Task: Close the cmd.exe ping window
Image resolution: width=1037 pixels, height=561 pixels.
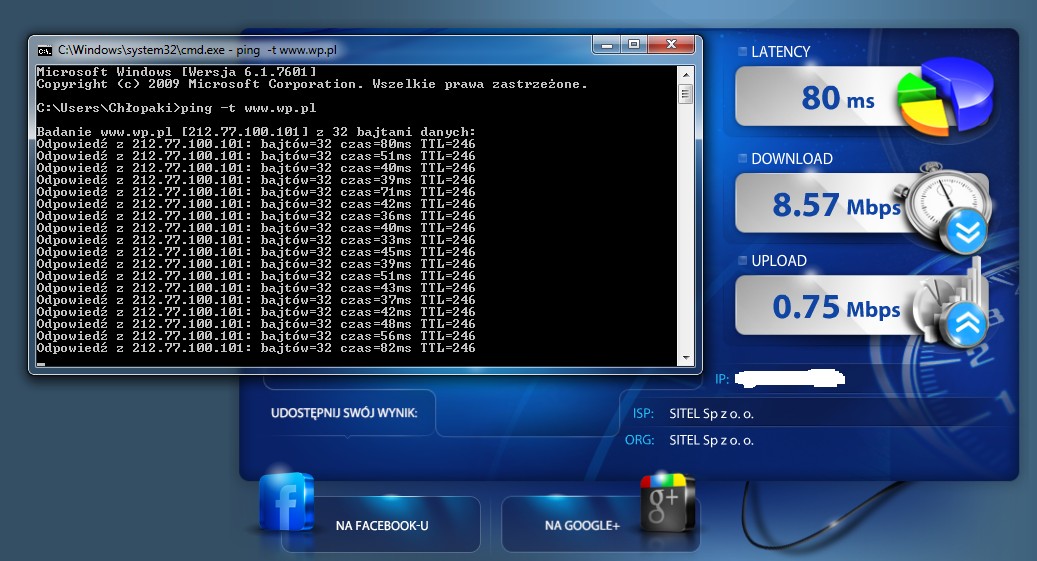Action: click(671, 45)
